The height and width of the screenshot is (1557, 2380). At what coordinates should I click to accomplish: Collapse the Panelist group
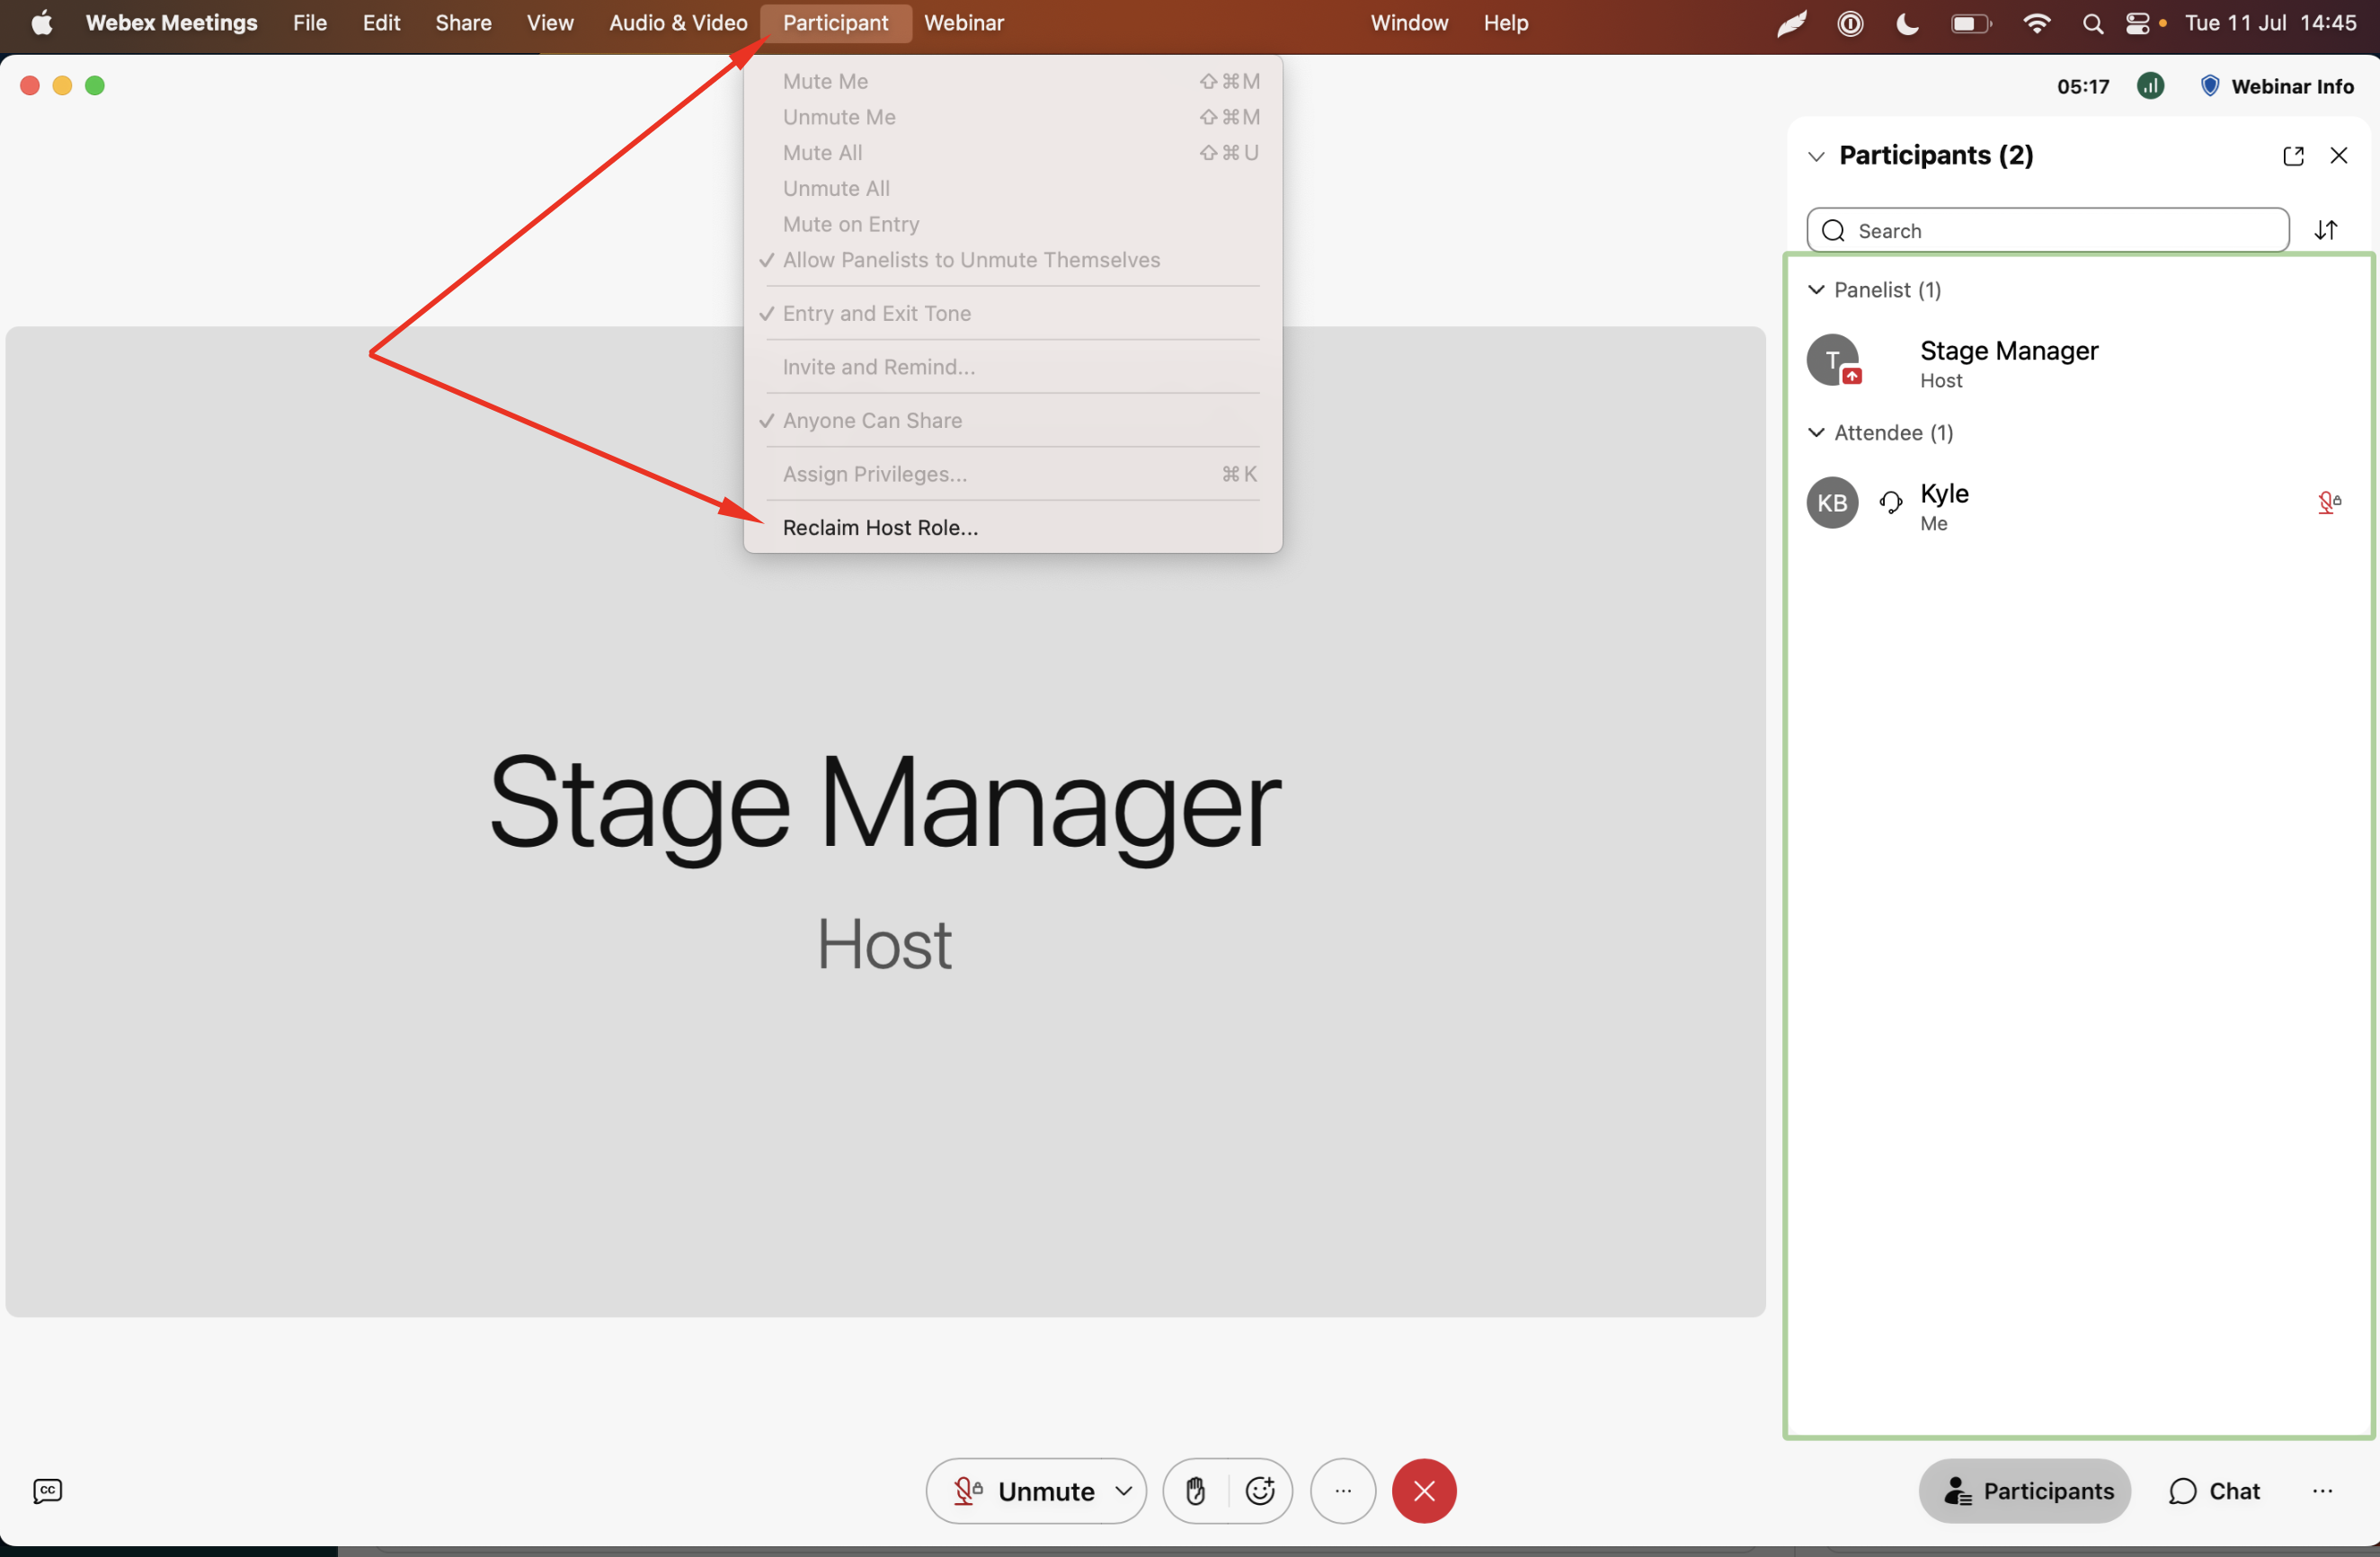pyautogui.click(x=1817, y=290)
